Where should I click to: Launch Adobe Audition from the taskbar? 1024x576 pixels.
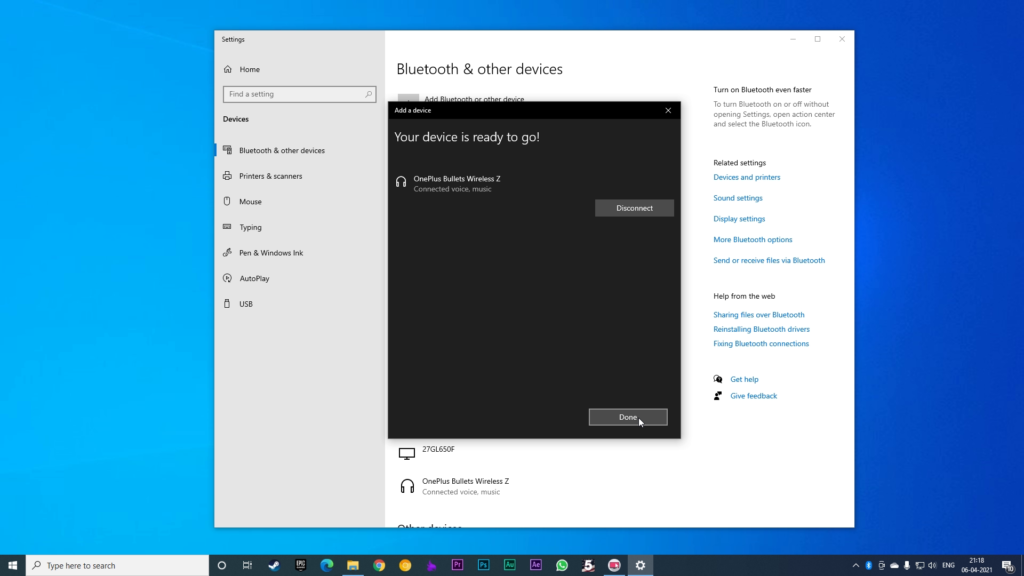click(x=509, y=565)
